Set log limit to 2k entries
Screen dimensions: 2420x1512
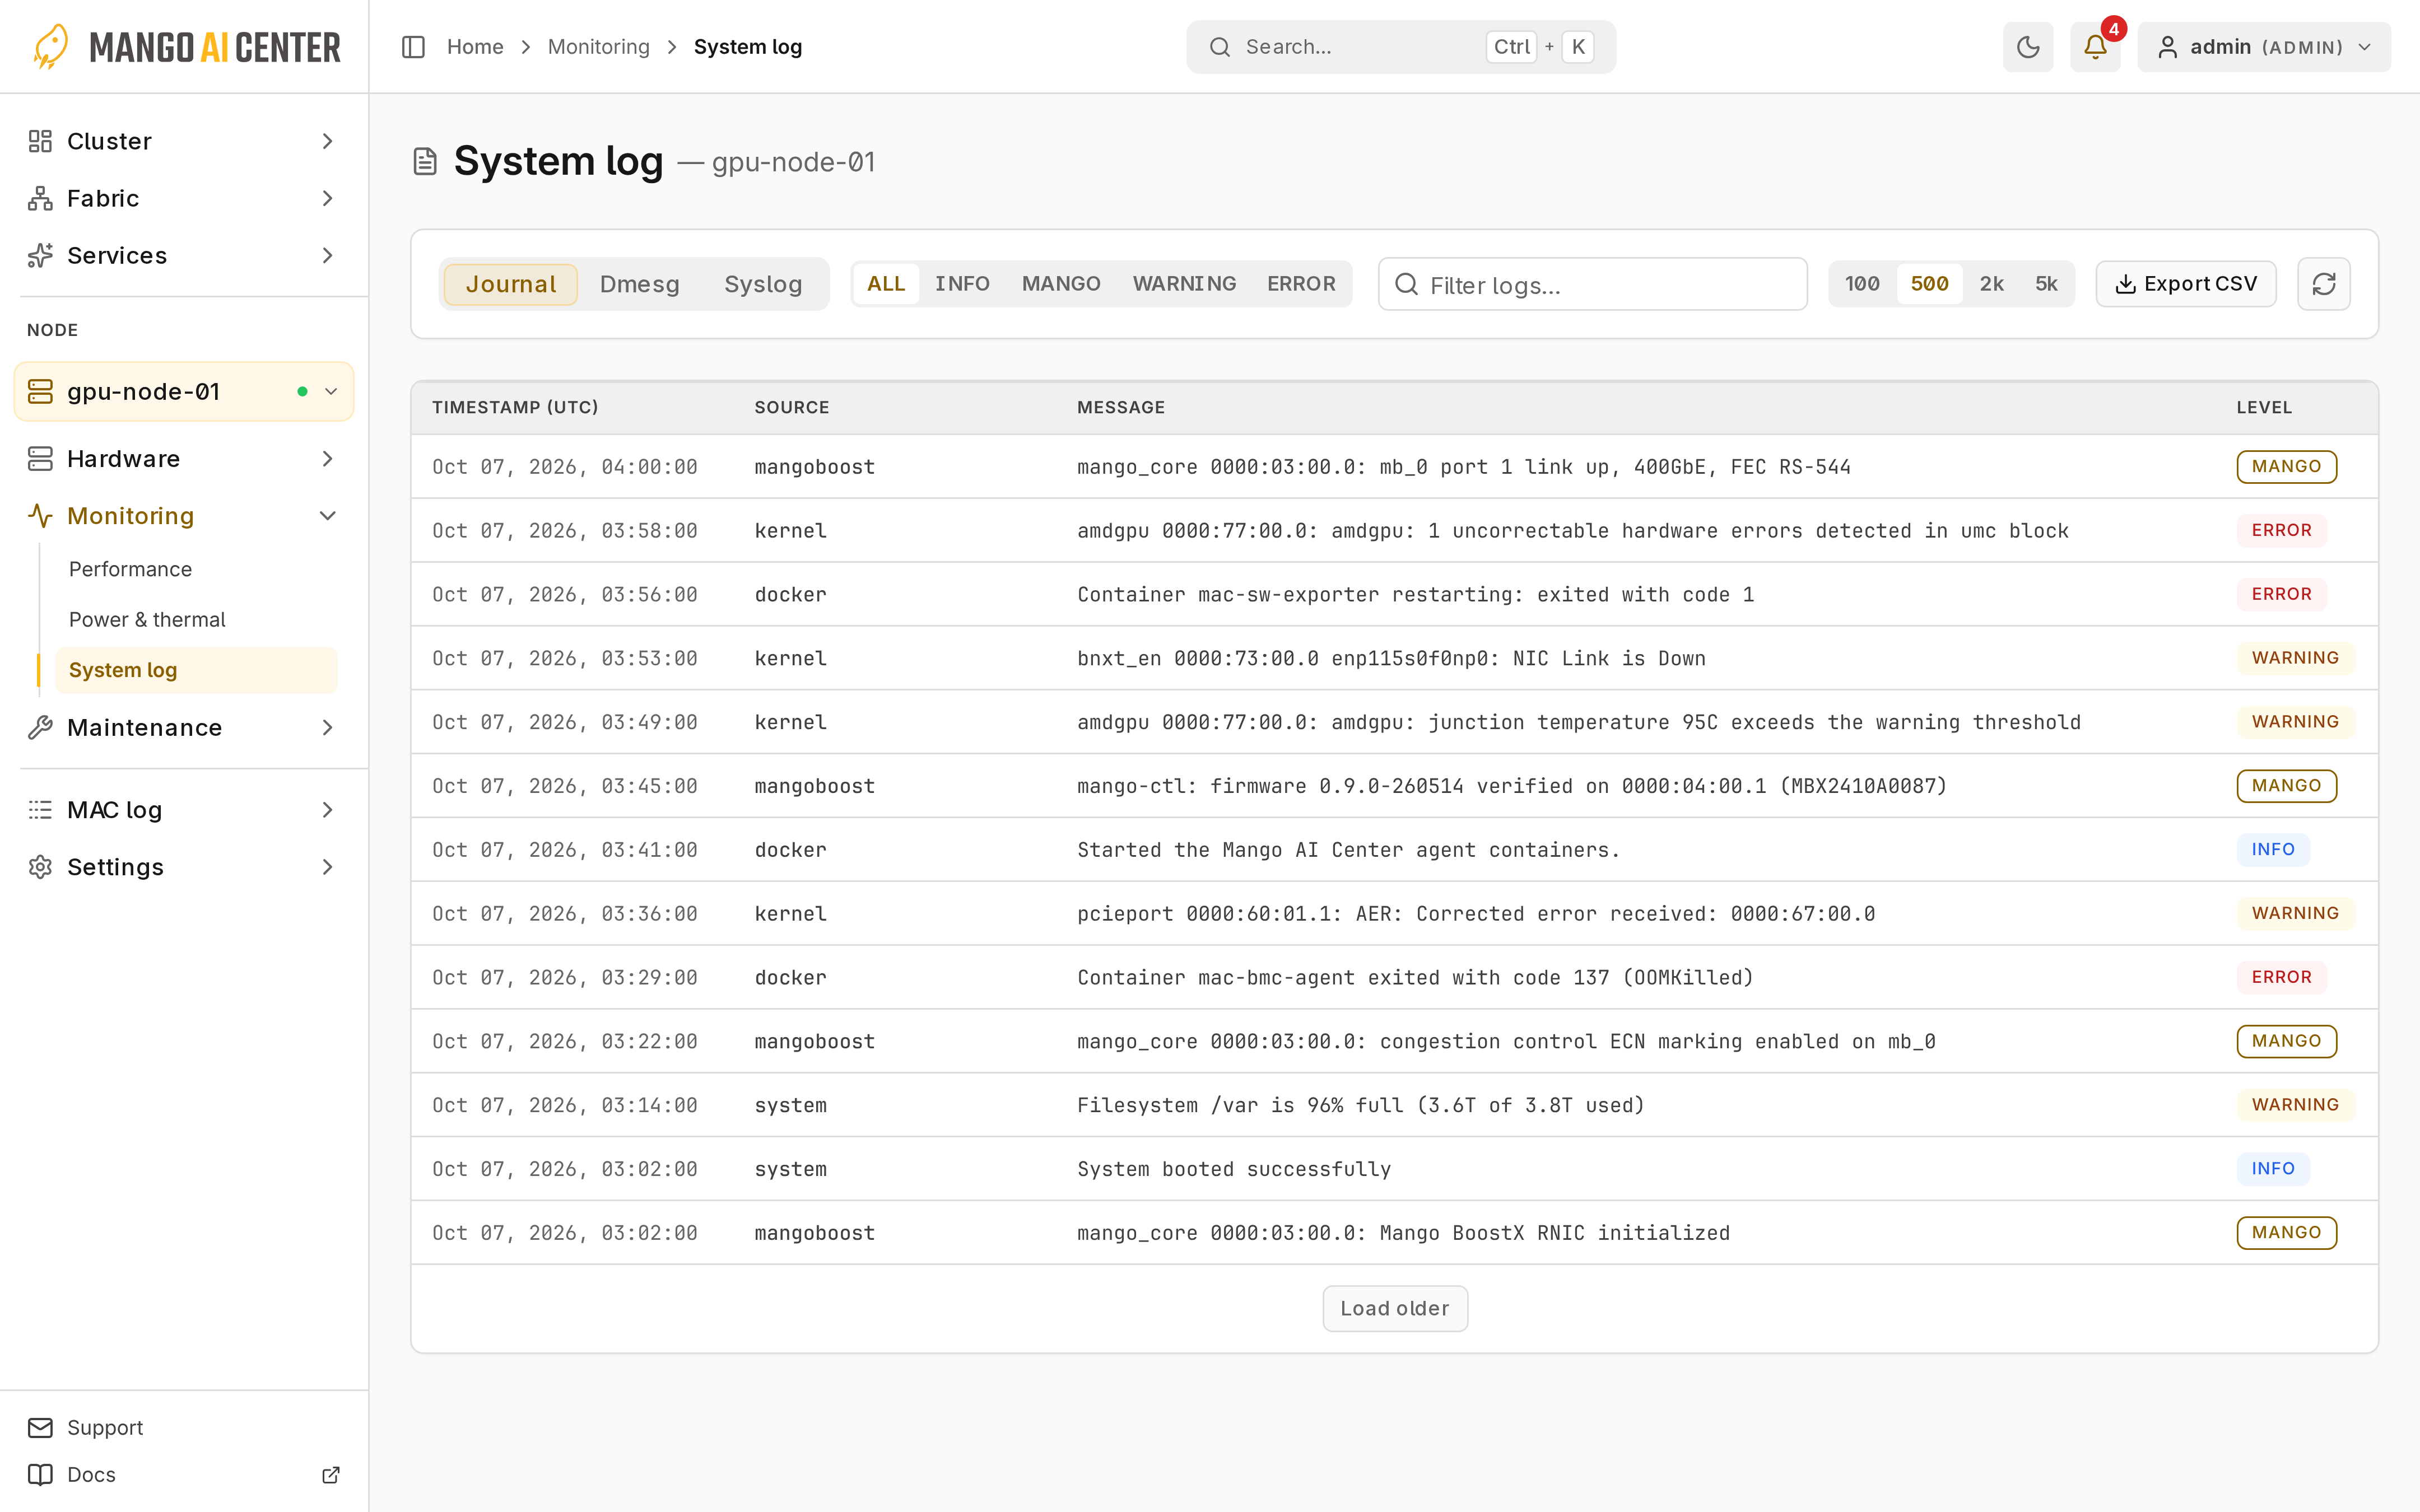coord(1991,284)
